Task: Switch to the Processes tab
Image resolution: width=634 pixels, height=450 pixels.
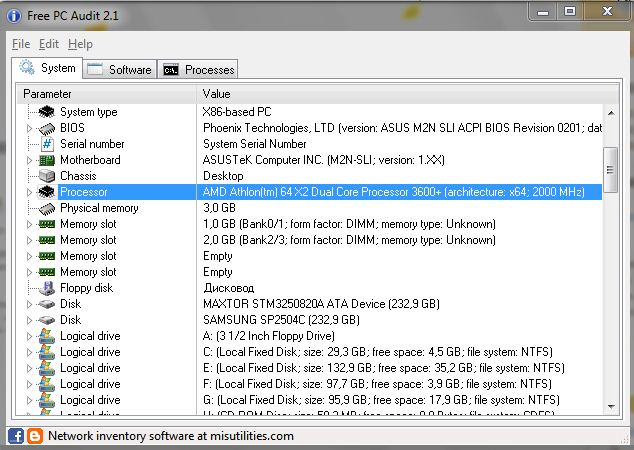Action: pos(198,70)
